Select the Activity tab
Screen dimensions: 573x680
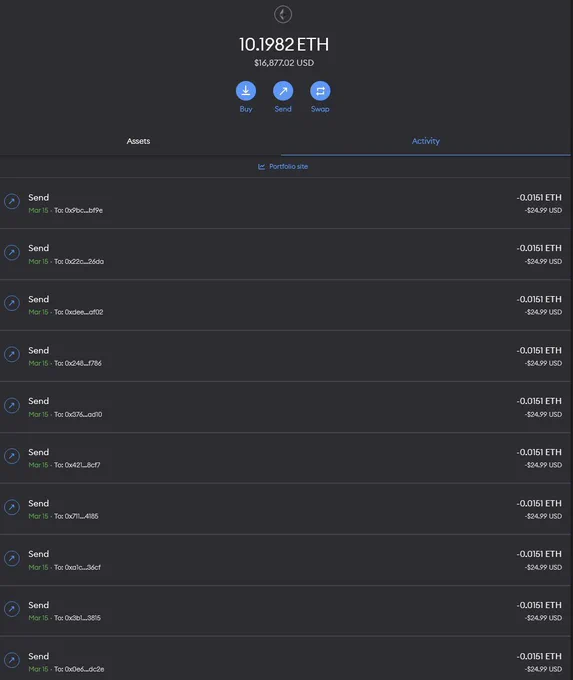coord(426,141)
